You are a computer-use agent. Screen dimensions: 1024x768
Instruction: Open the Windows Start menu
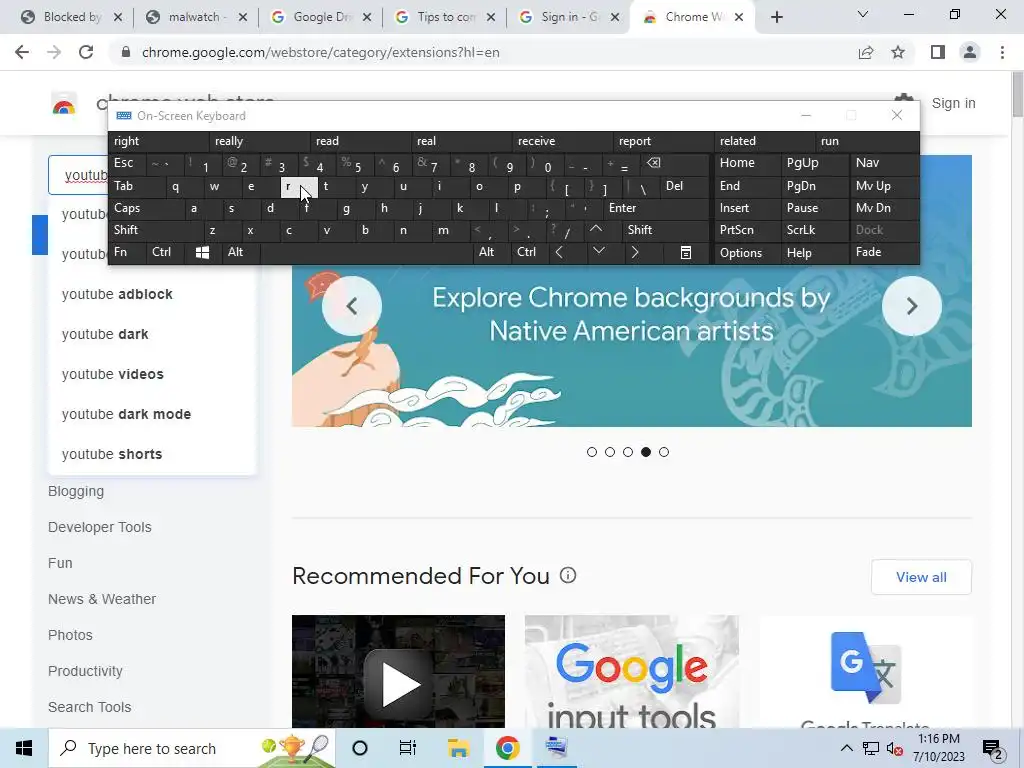[24, 748]
